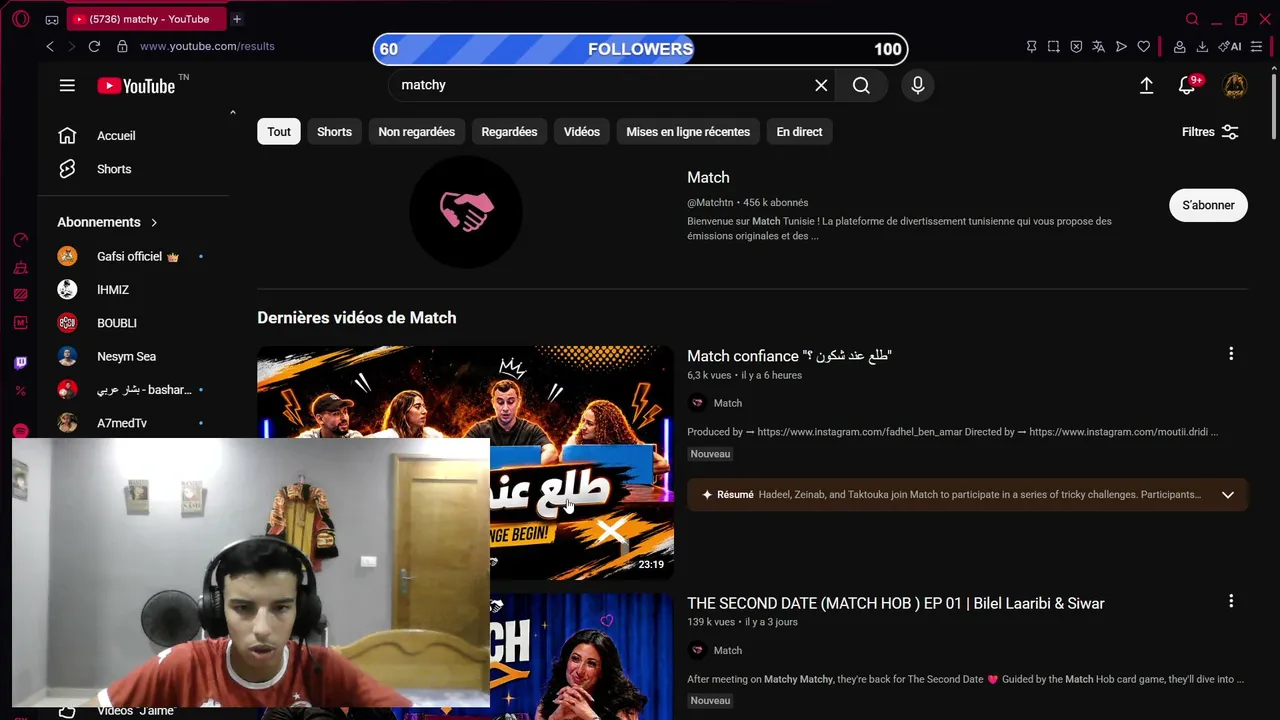
Task: Filter by Regardées chip
Action: (509, 132)
